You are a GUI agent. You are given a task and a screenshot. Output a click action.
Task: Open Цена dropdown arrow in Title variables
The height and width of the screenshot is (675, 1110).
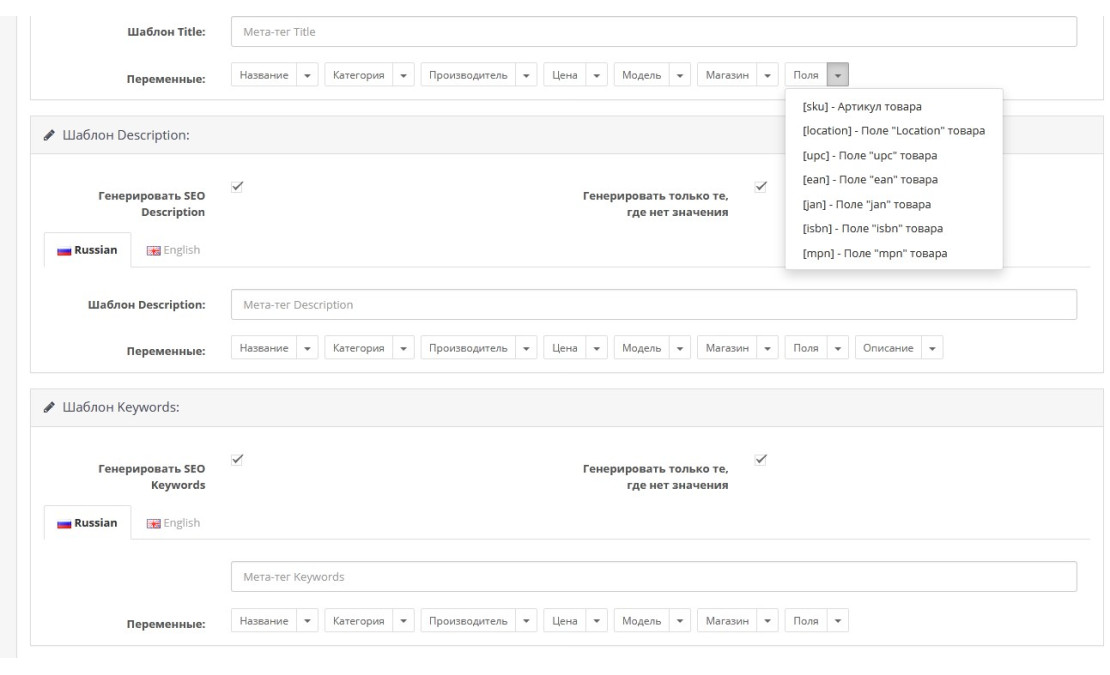[x=596, y=75]
